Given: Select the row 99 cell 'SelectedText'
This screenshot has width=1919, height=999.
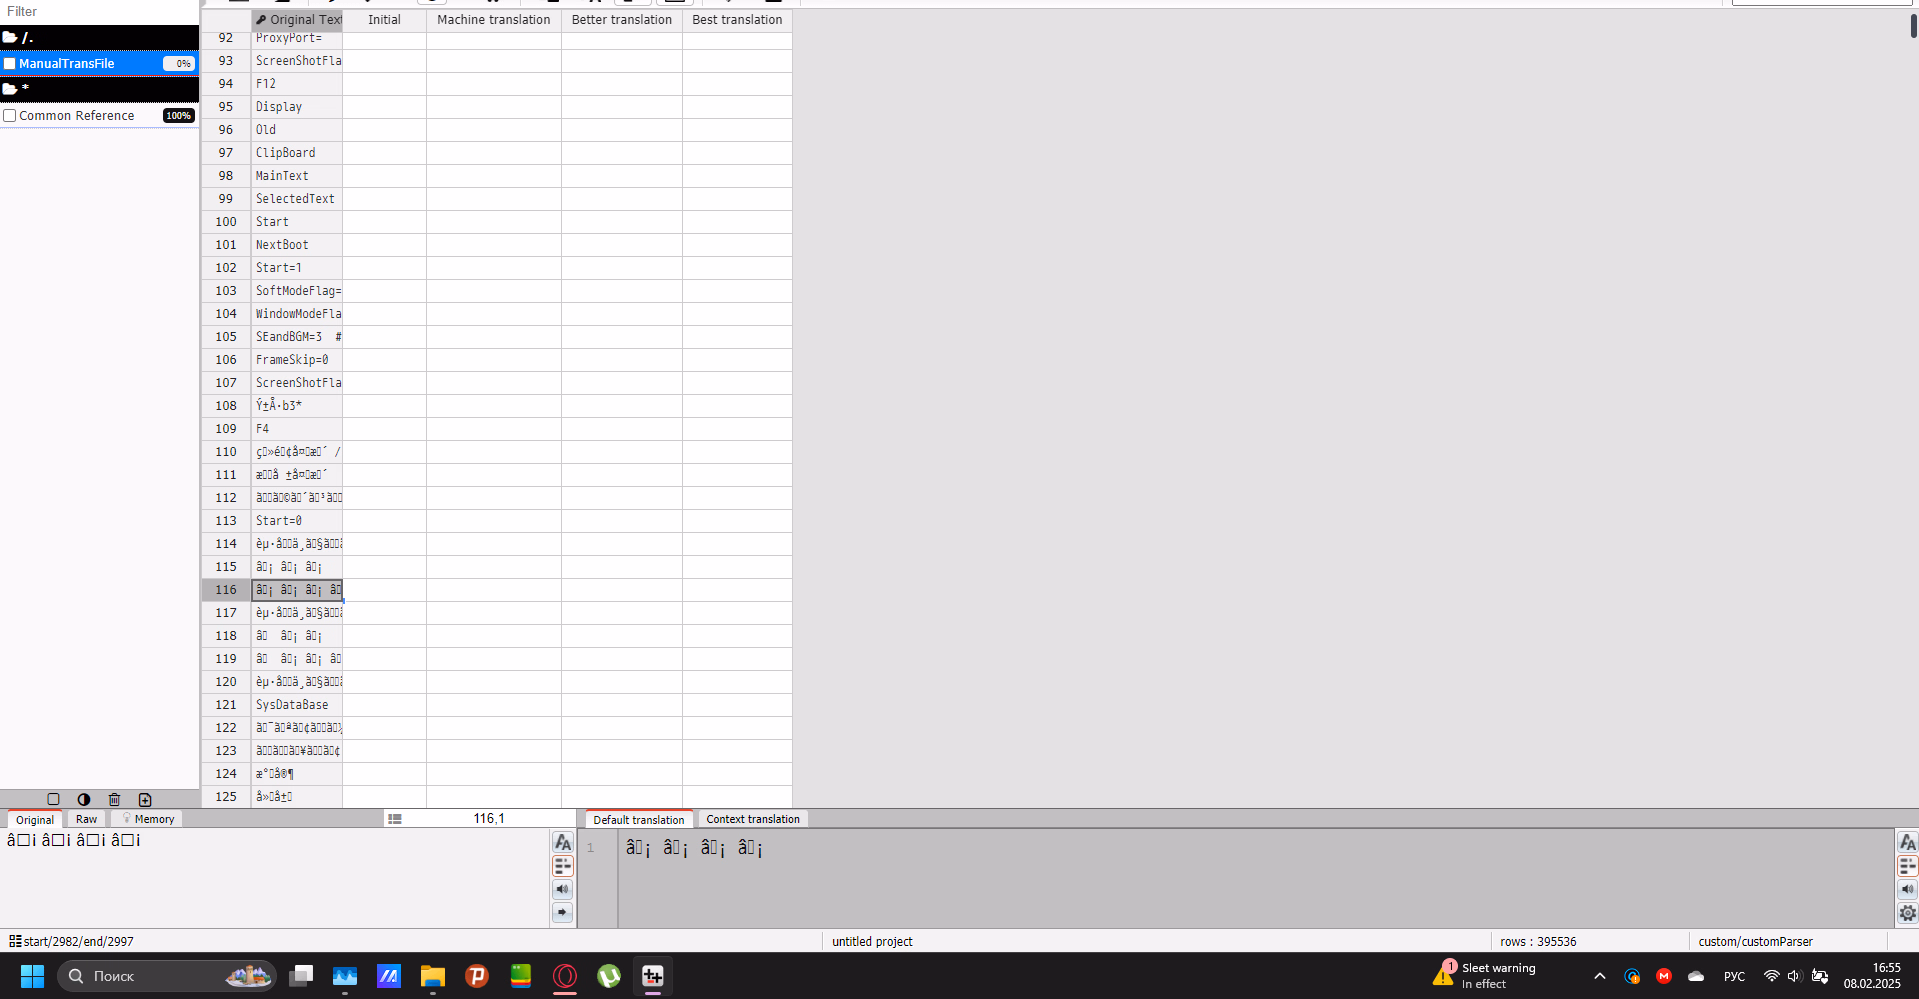Looking at the screenshot, I should (x=297, y=199).
